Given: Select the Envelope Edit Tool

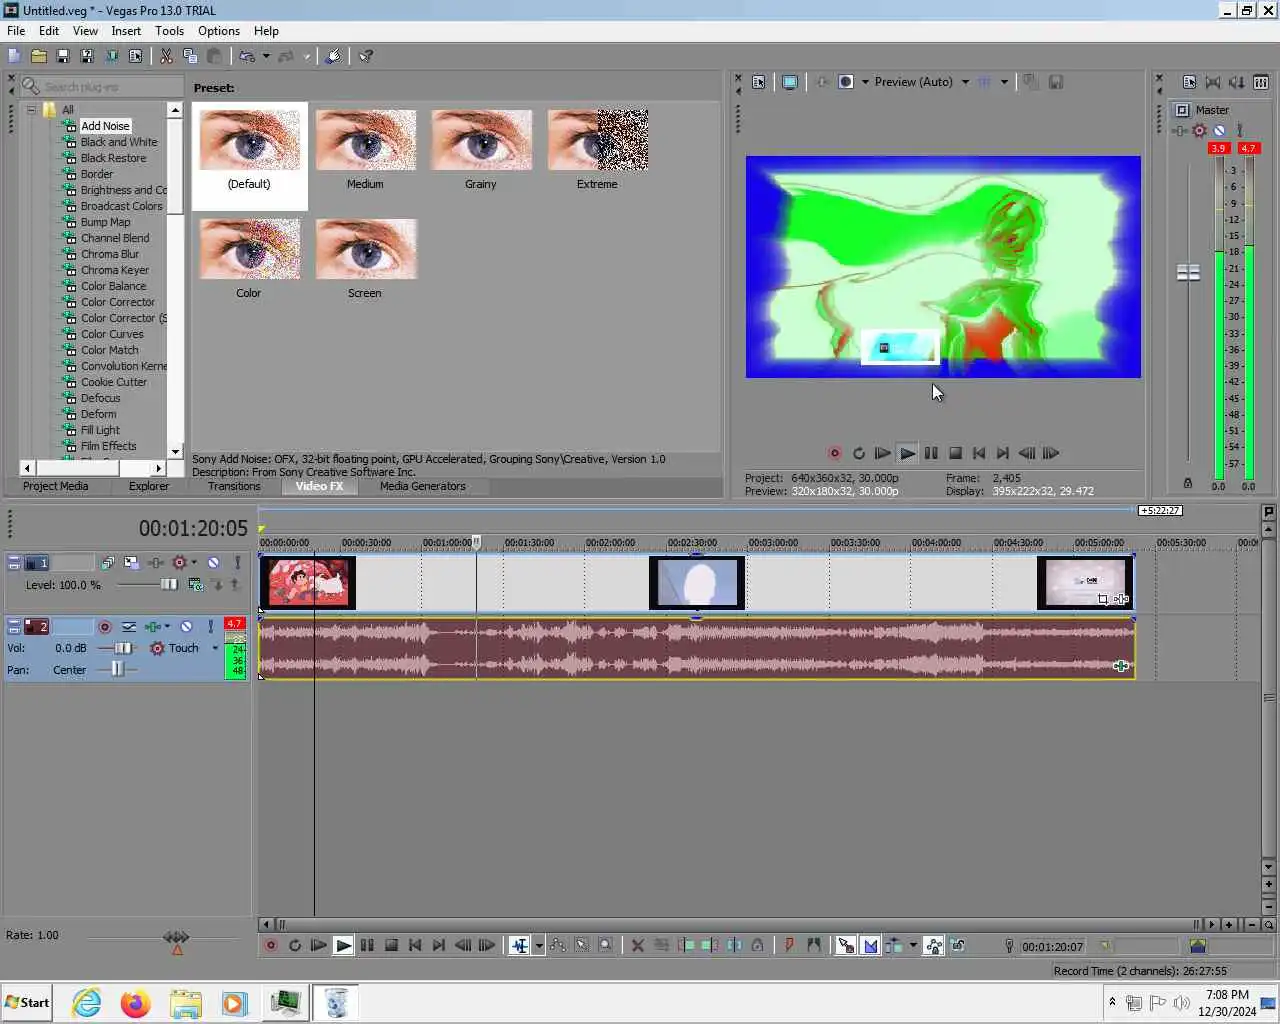Looking at the screenshot, I should (558, 946).
